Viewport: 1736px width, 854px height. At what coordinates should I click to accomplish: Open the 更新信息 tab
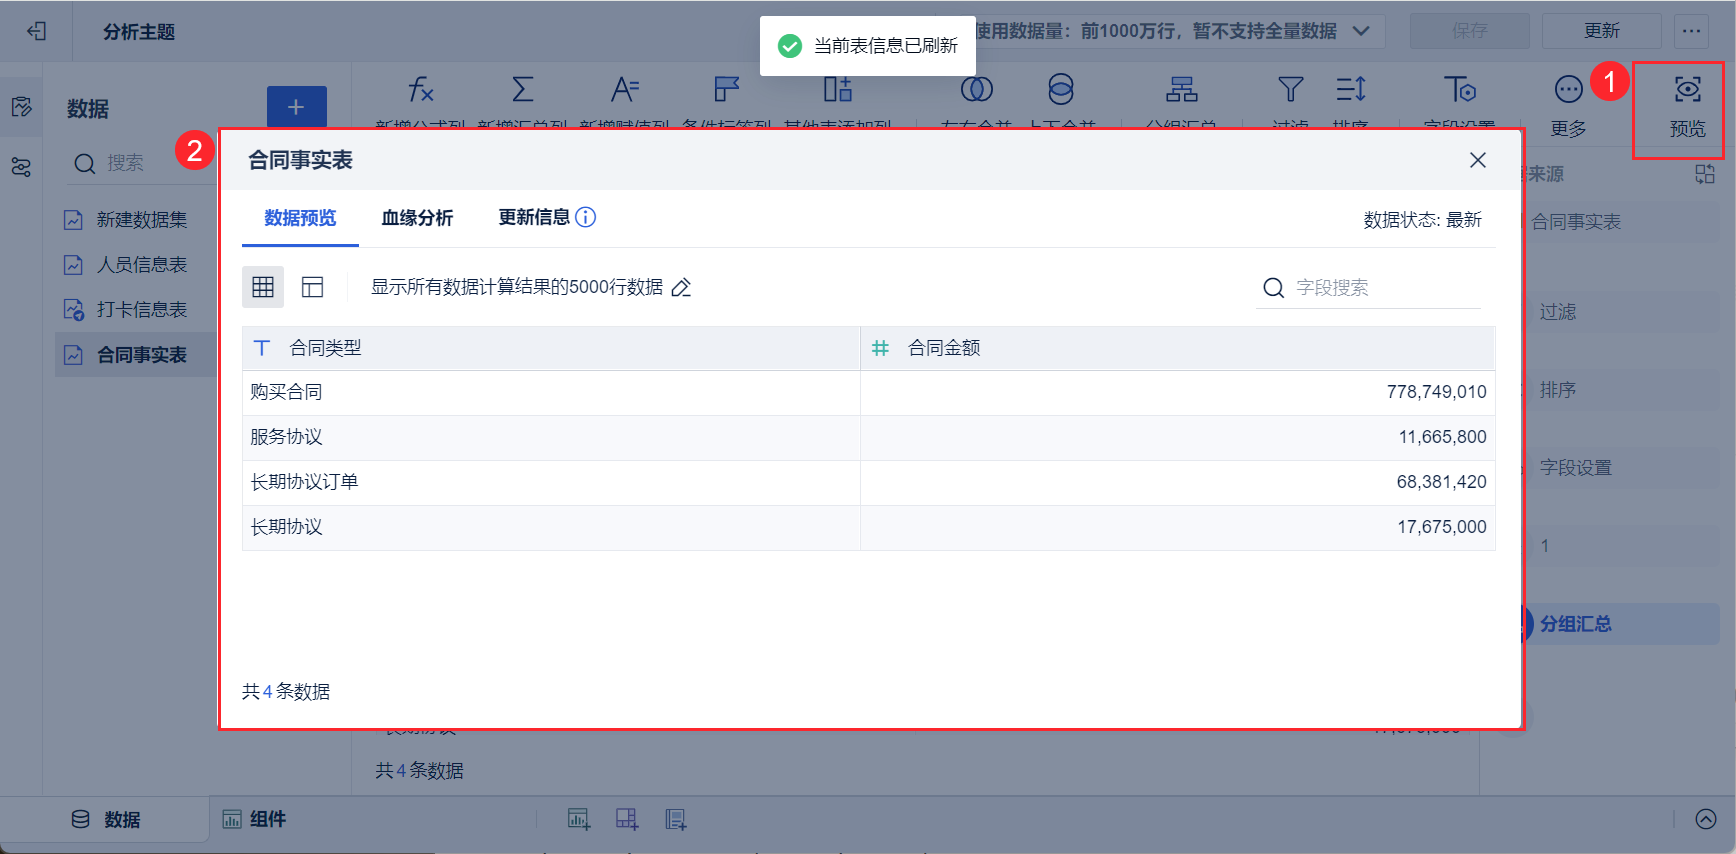534,217
